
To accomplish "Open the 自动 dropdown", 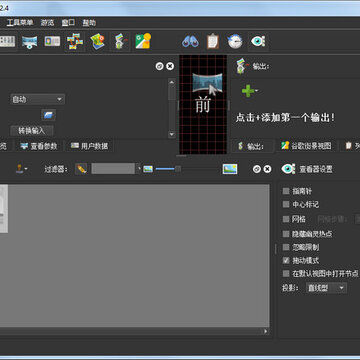I will click(37, 99).
